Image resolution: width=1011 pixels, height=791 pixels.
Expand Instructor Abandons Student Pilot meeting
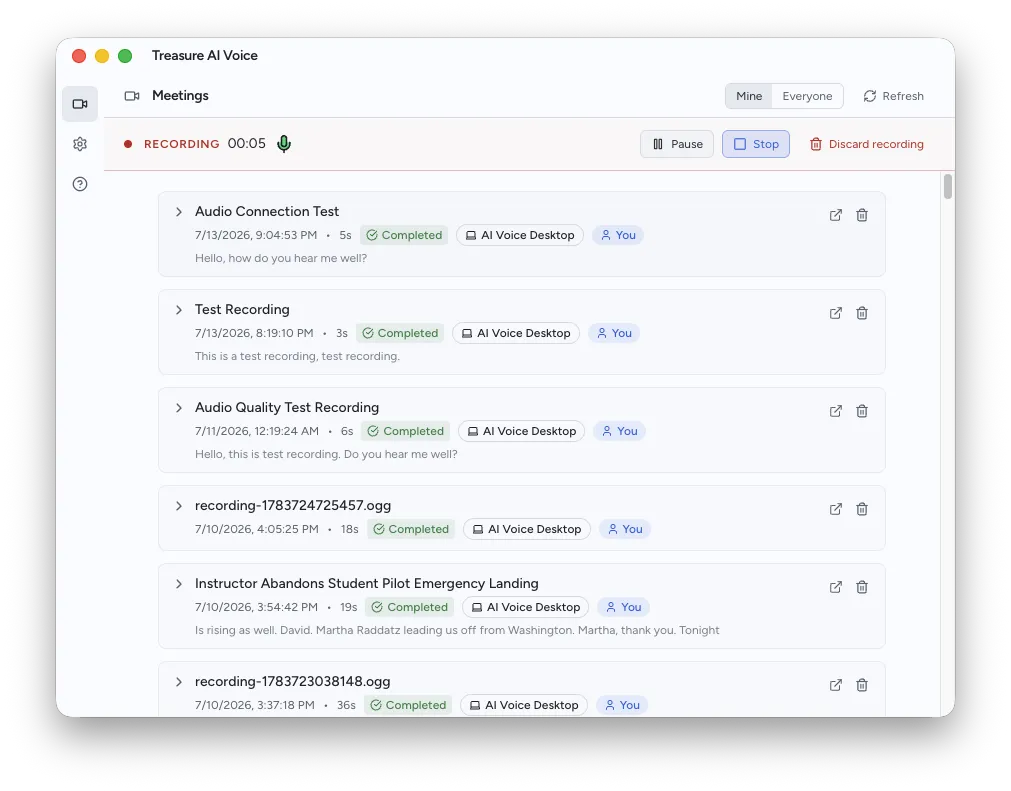click(x=179, y=584)
